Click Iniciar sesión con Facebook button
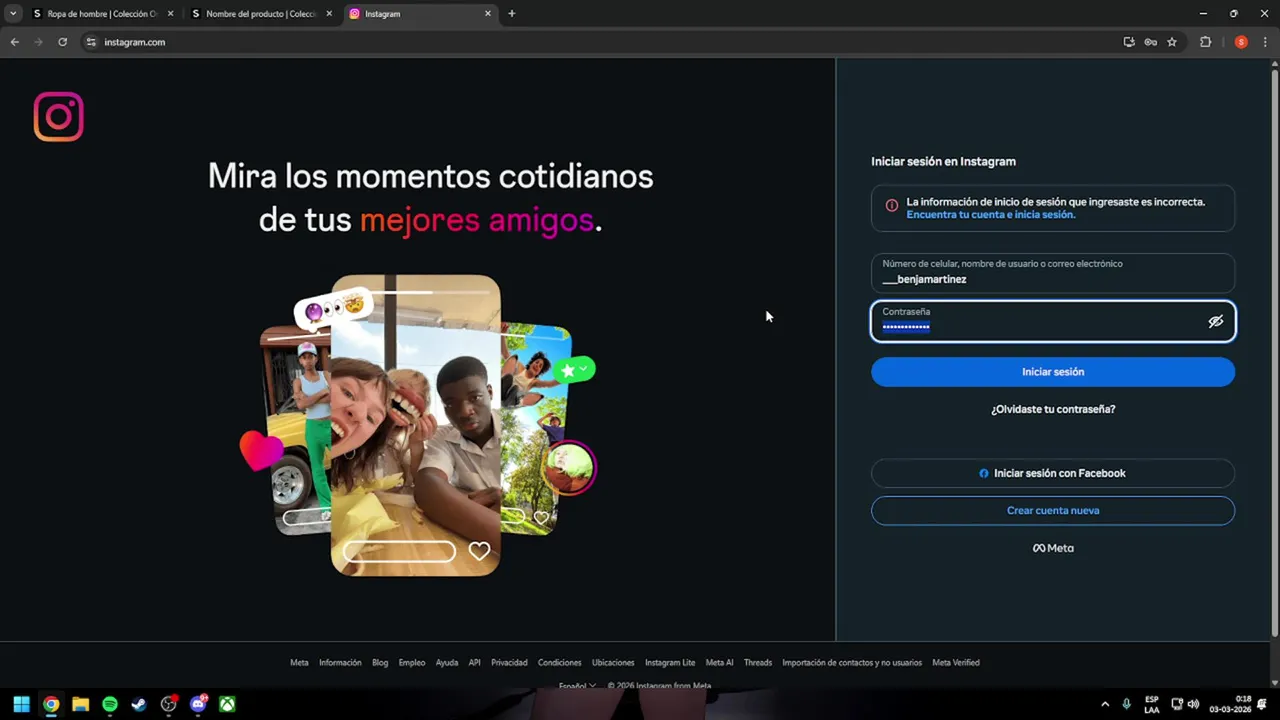The height and width of the screenshot is (720, 1280). [x=1053, y=473]
